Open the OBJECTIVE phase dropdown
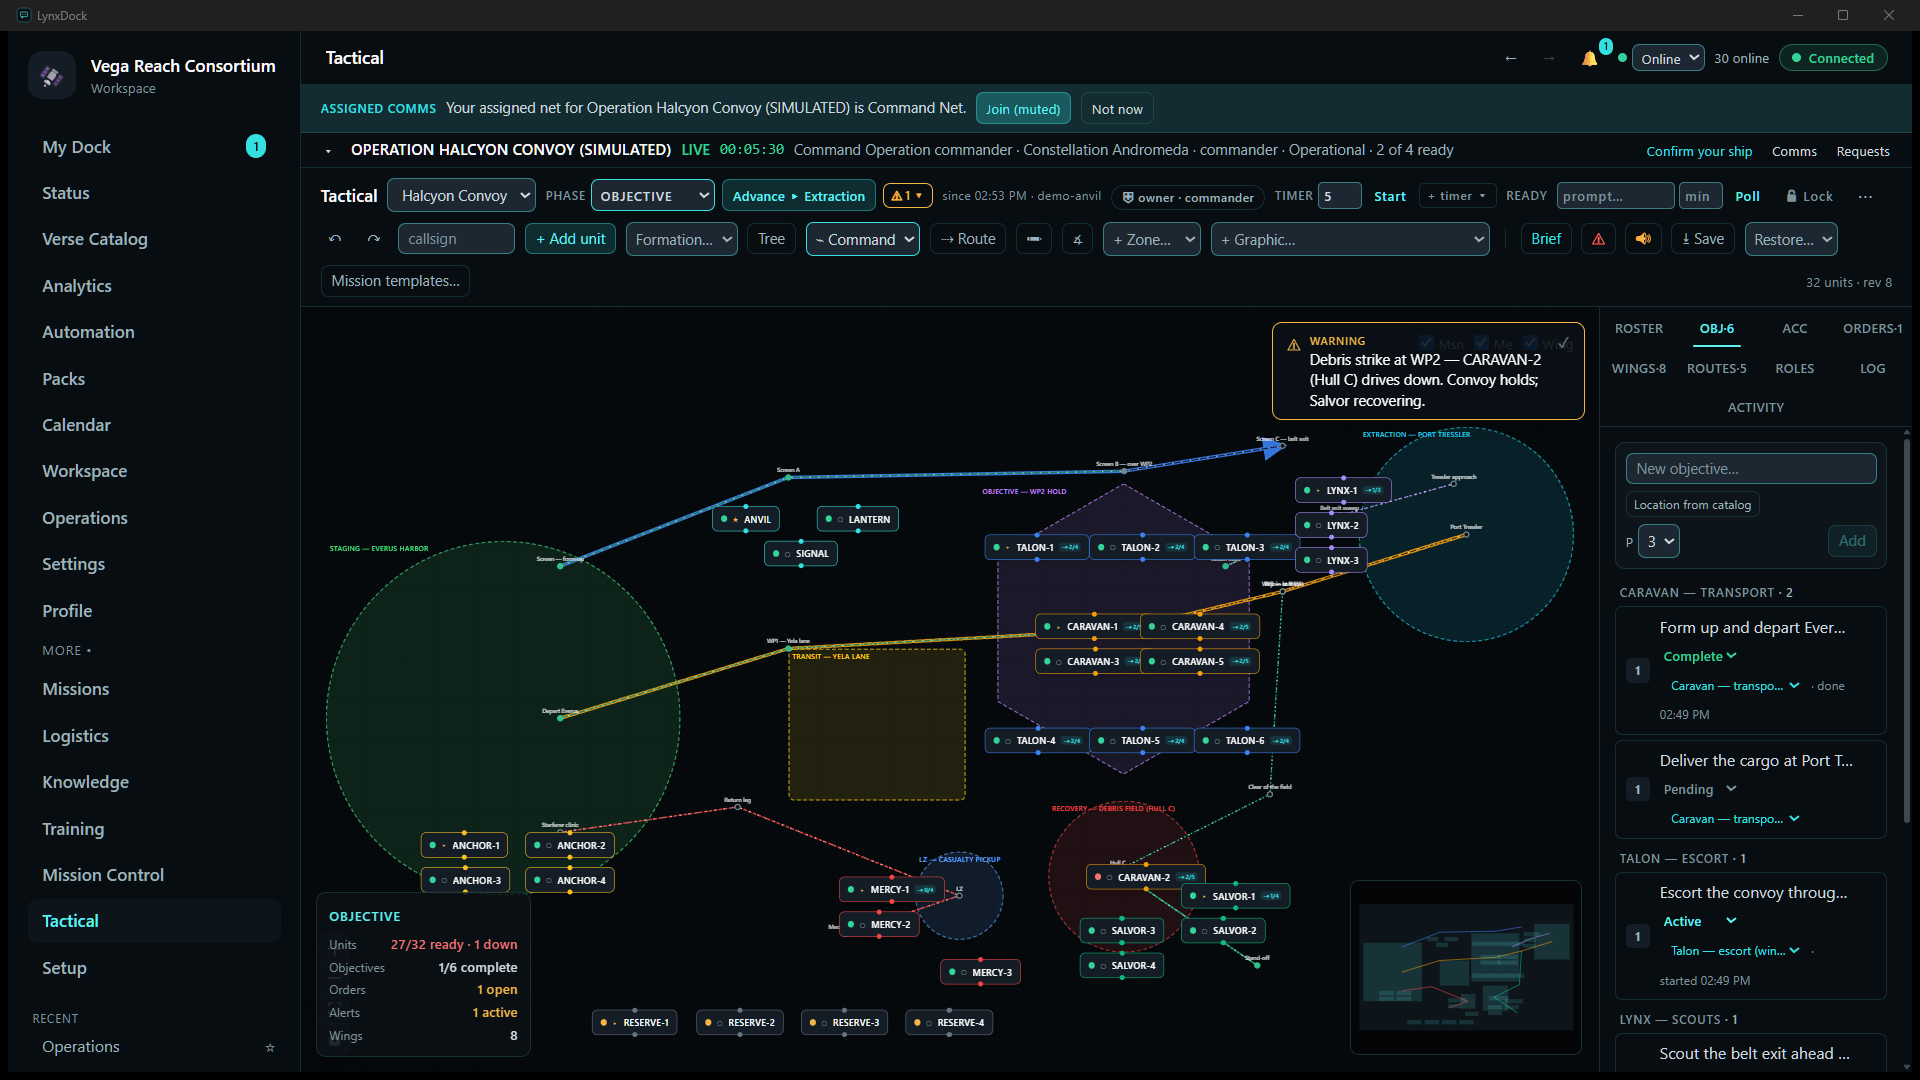The image size is (1920, 1080). coord(653,196)
